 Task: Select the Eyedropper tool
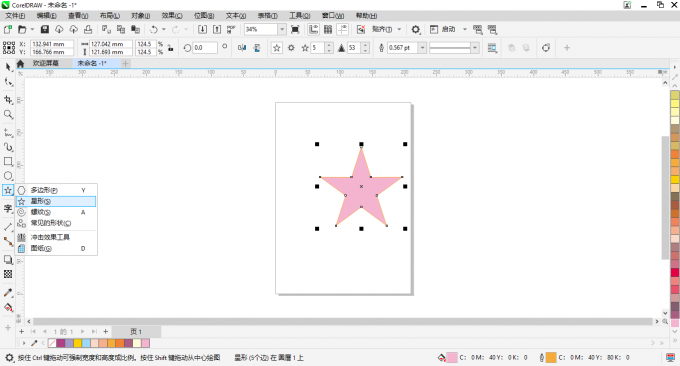[x=8, y=293]
